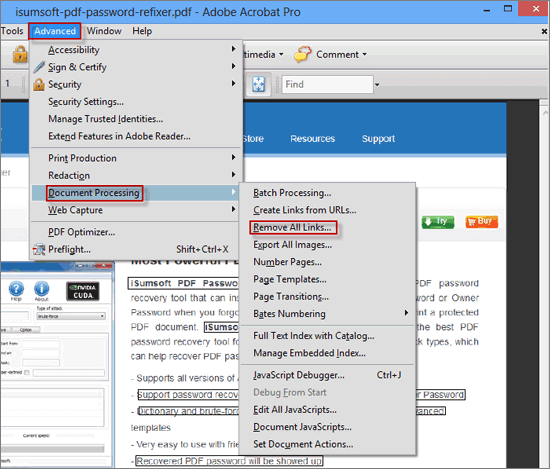
Task: Expand the Document Processing submenu
Action: pyautogui.click(x=135, y=193)
